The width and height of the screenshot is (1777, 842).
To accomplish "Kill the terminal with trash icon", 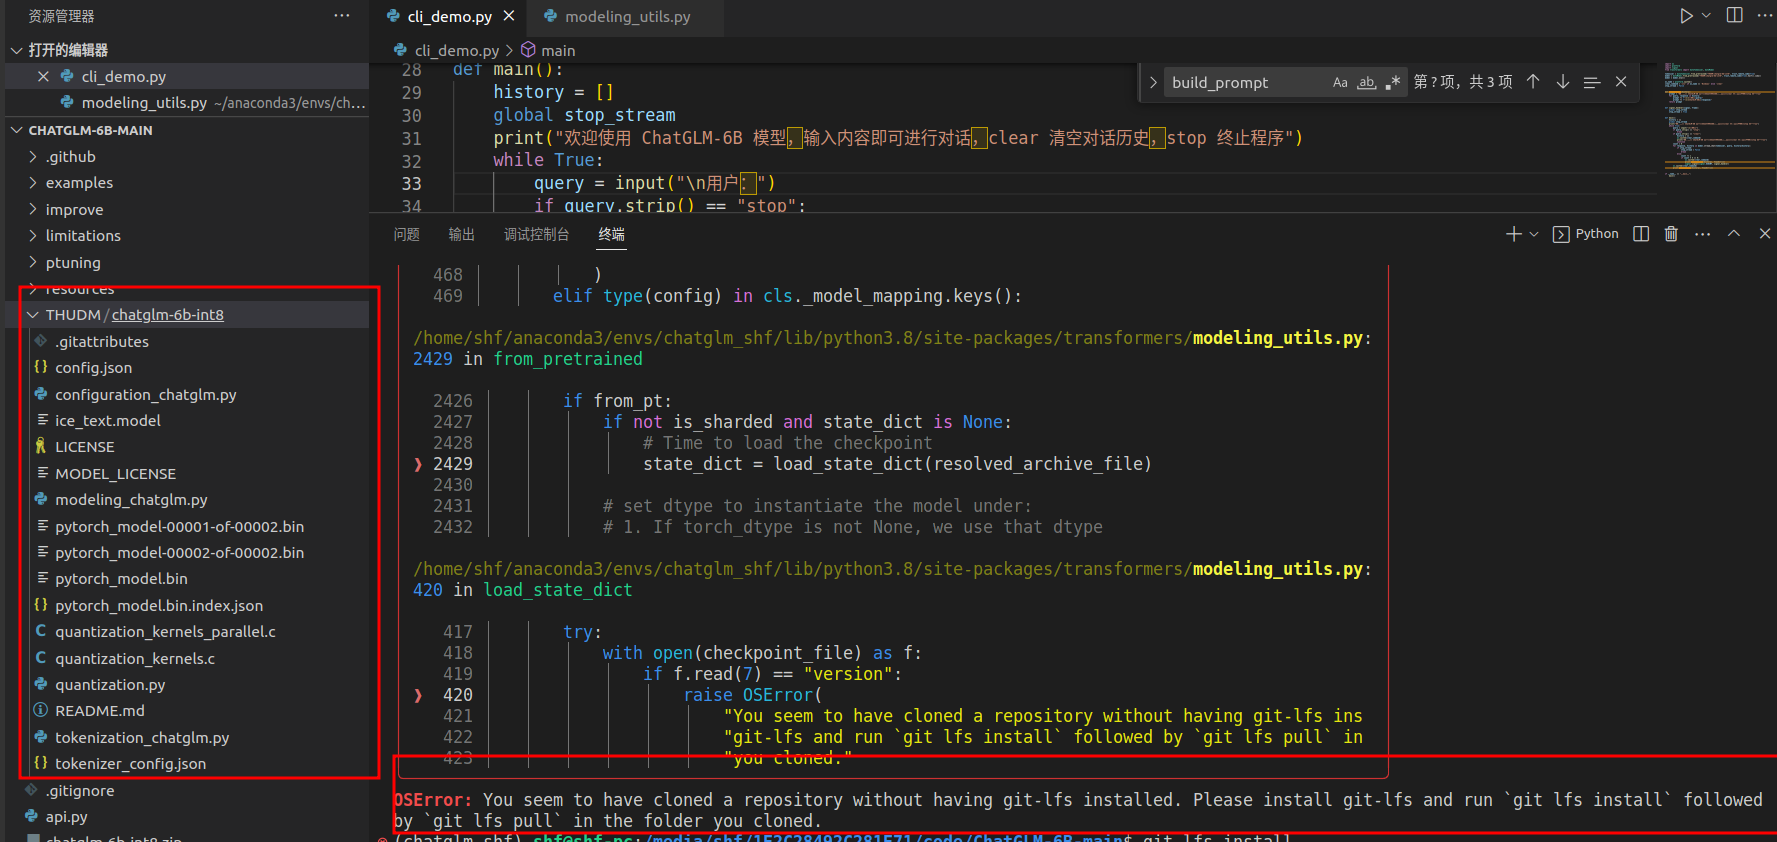I will [x=1671, y=233].
